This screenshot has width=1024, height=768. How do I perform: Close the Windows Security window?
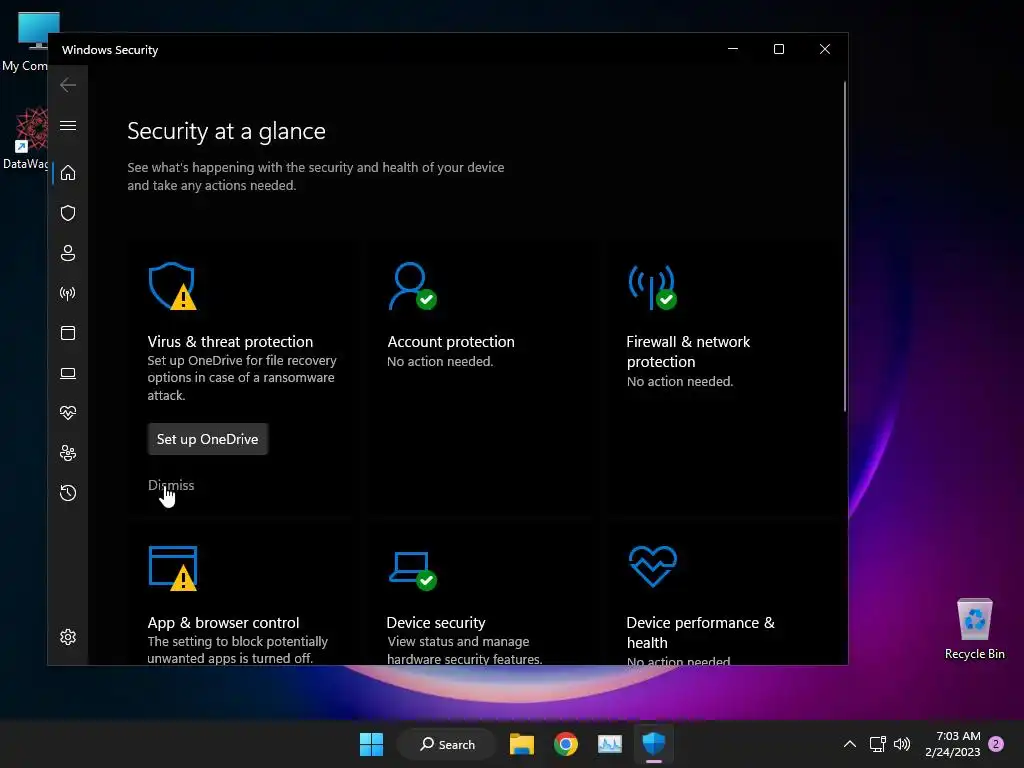pos(825,50)
